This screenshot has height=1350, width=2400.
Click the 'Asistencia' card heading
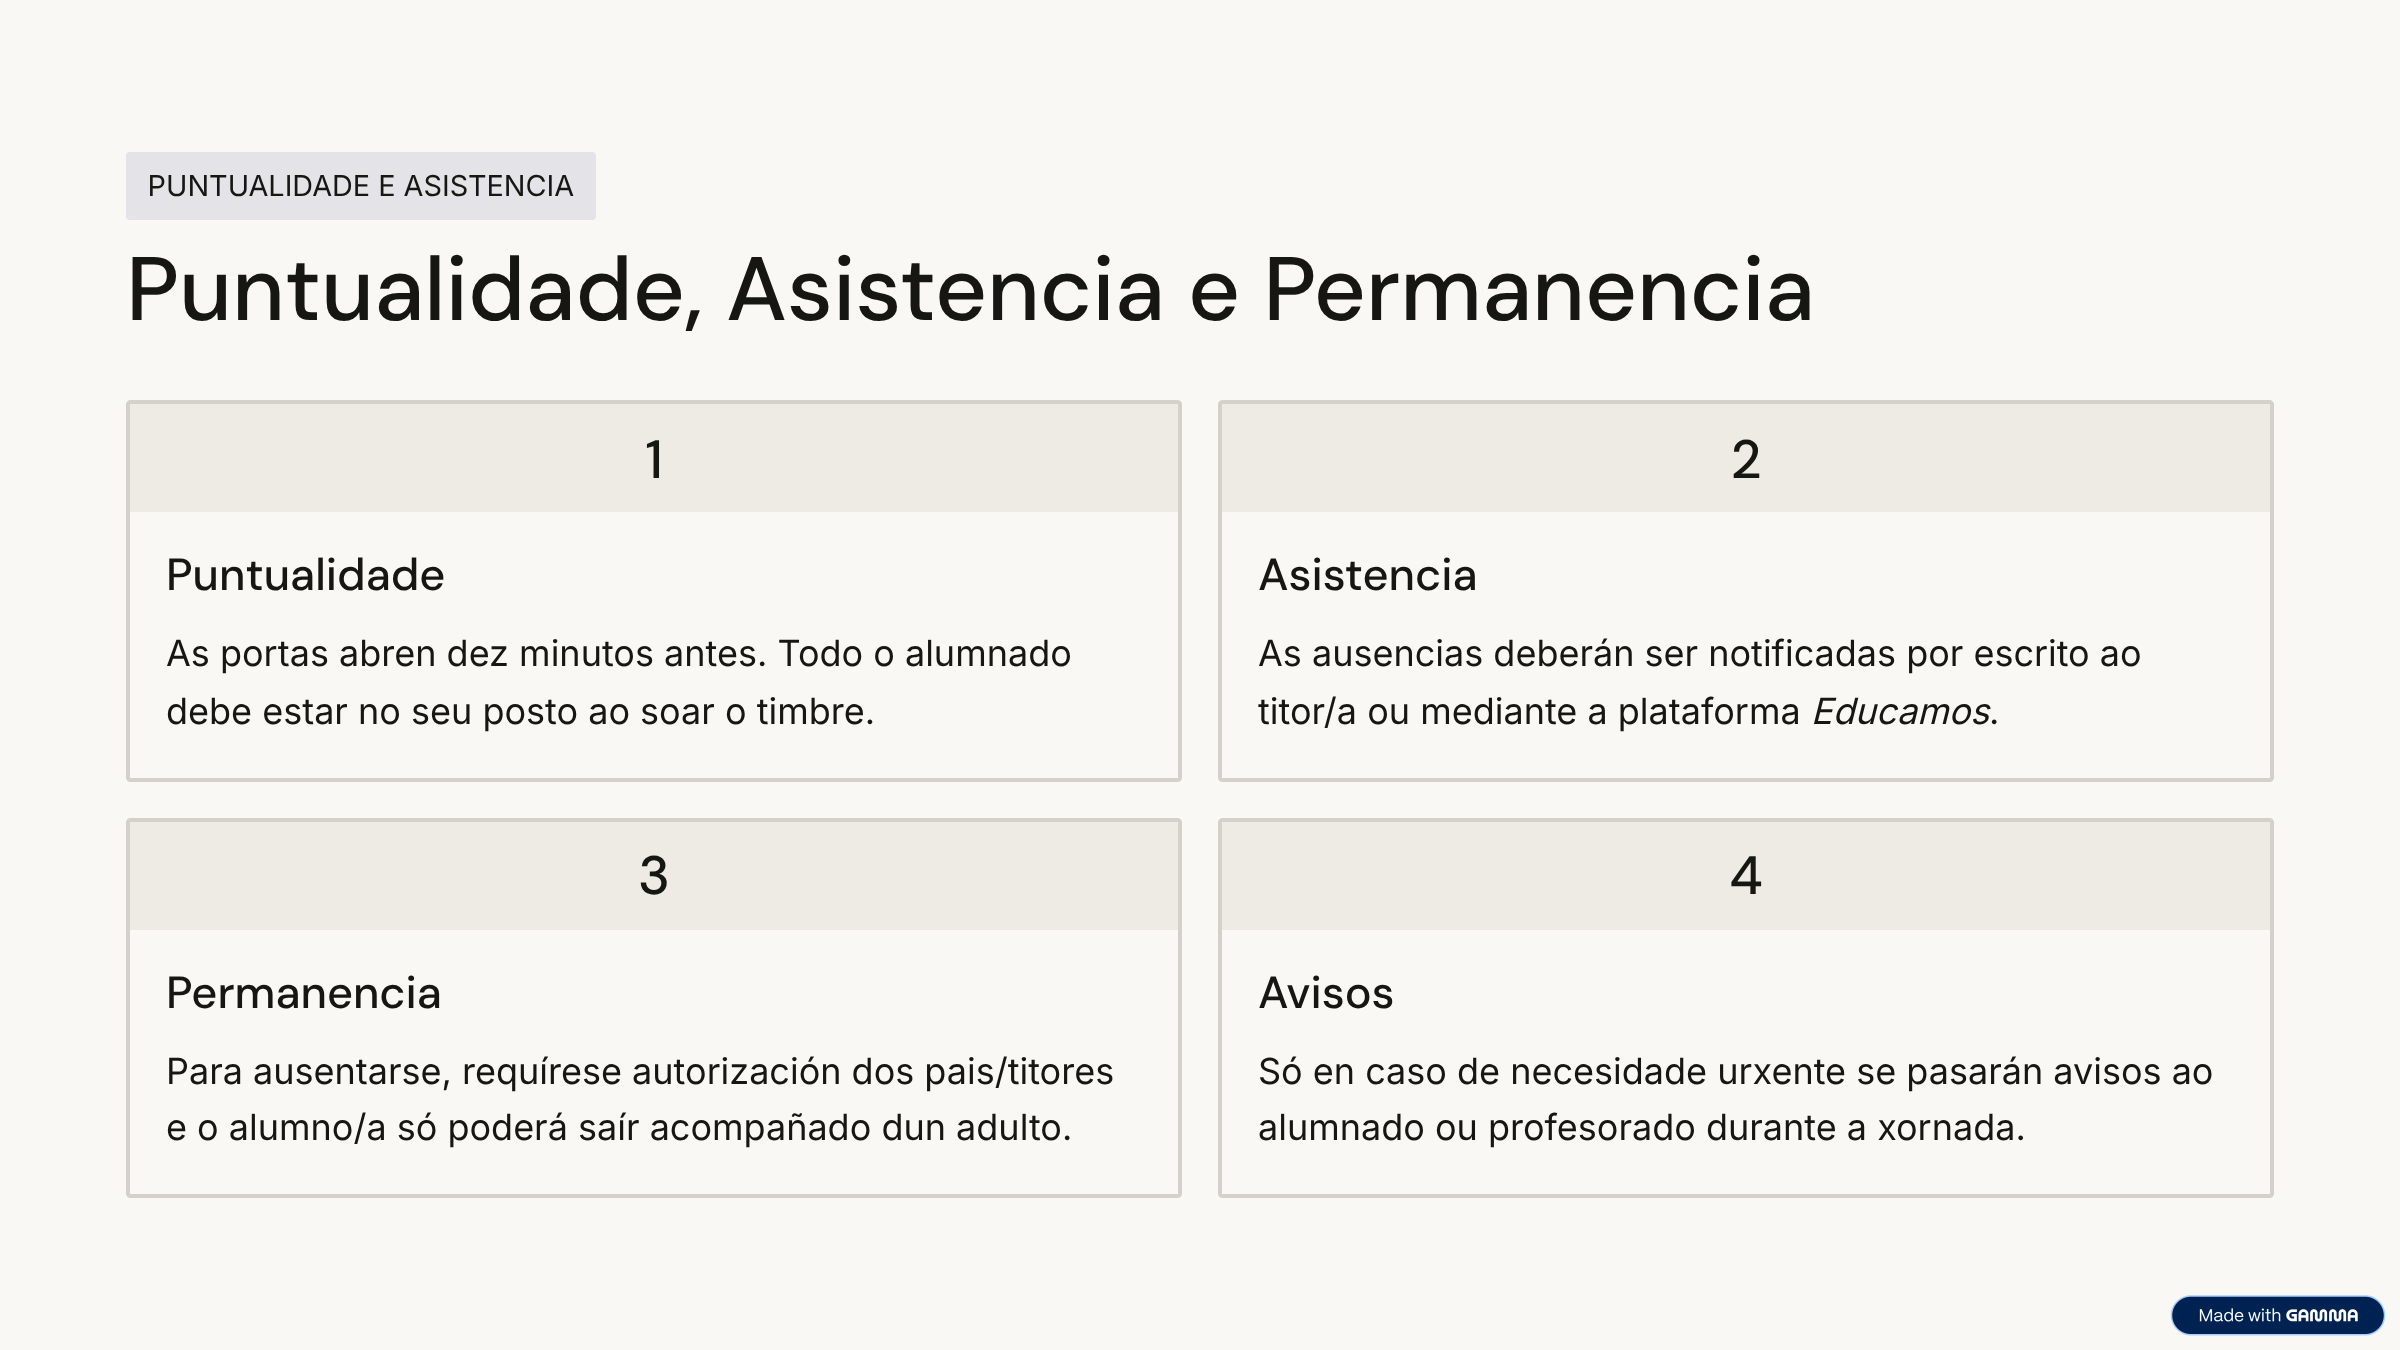1367,575
